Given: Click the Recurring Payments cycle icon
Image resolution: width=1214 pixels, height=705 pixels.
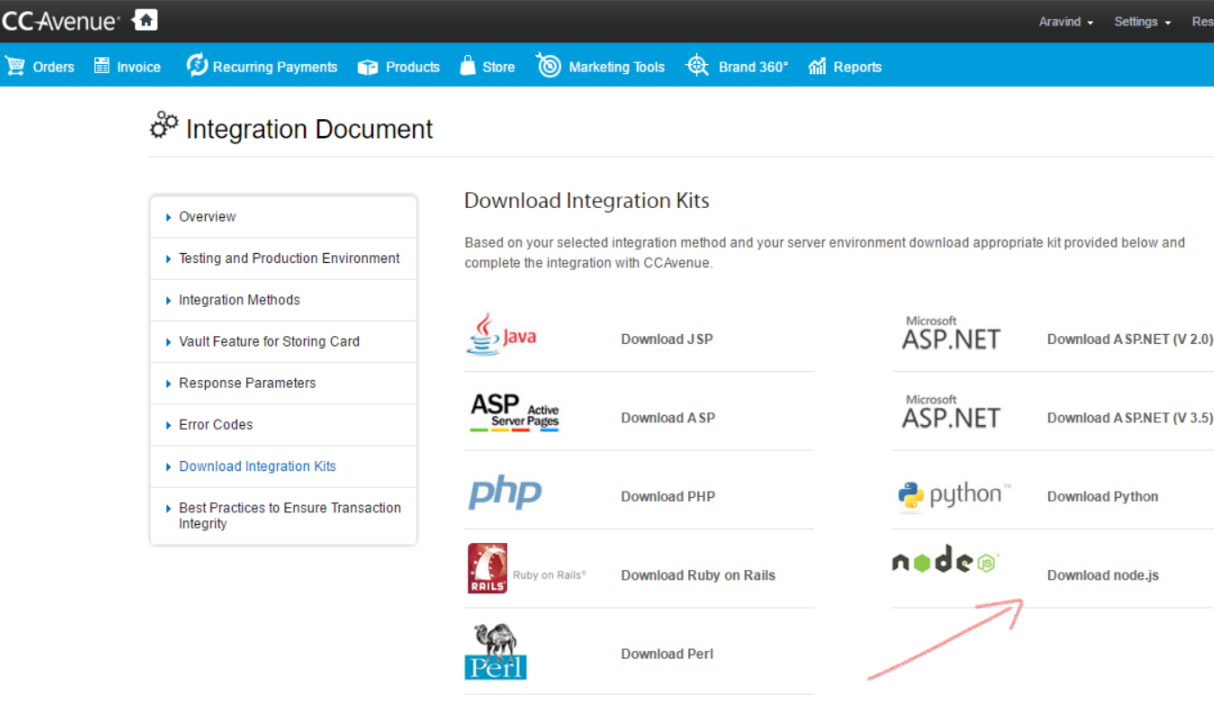Looking at the screenshot, I should click(x=196, y=66).
